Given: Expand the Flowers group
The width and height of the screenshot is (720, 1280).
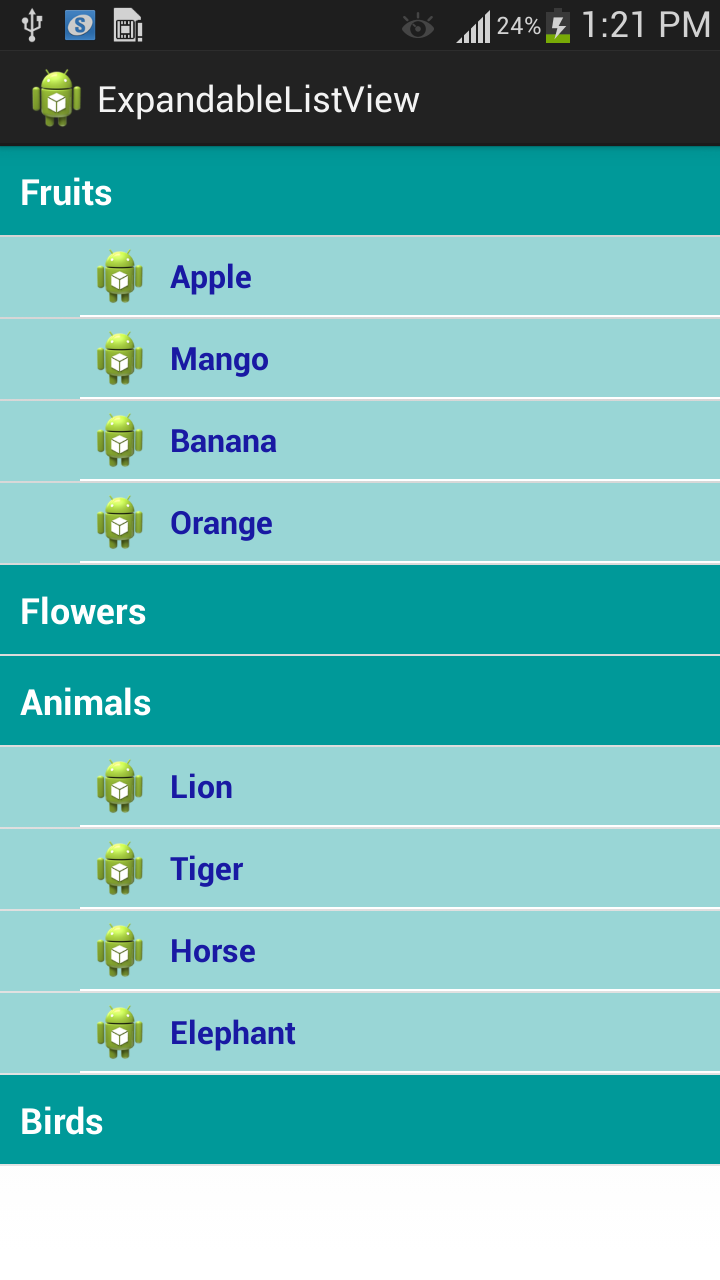Looking at the screenshot, I should point(360,611).
